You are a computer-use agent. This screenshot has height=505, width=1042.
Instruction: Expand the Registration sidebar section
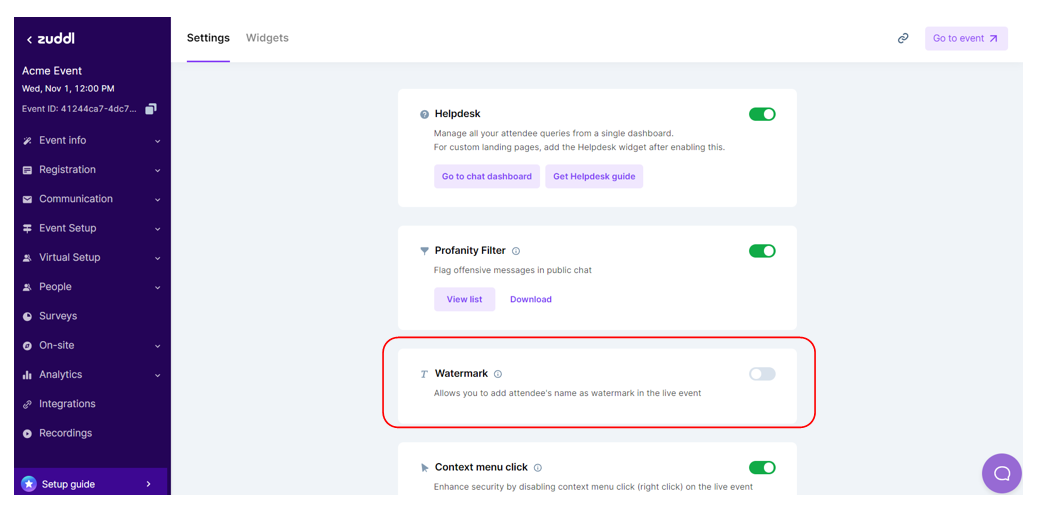90,170
